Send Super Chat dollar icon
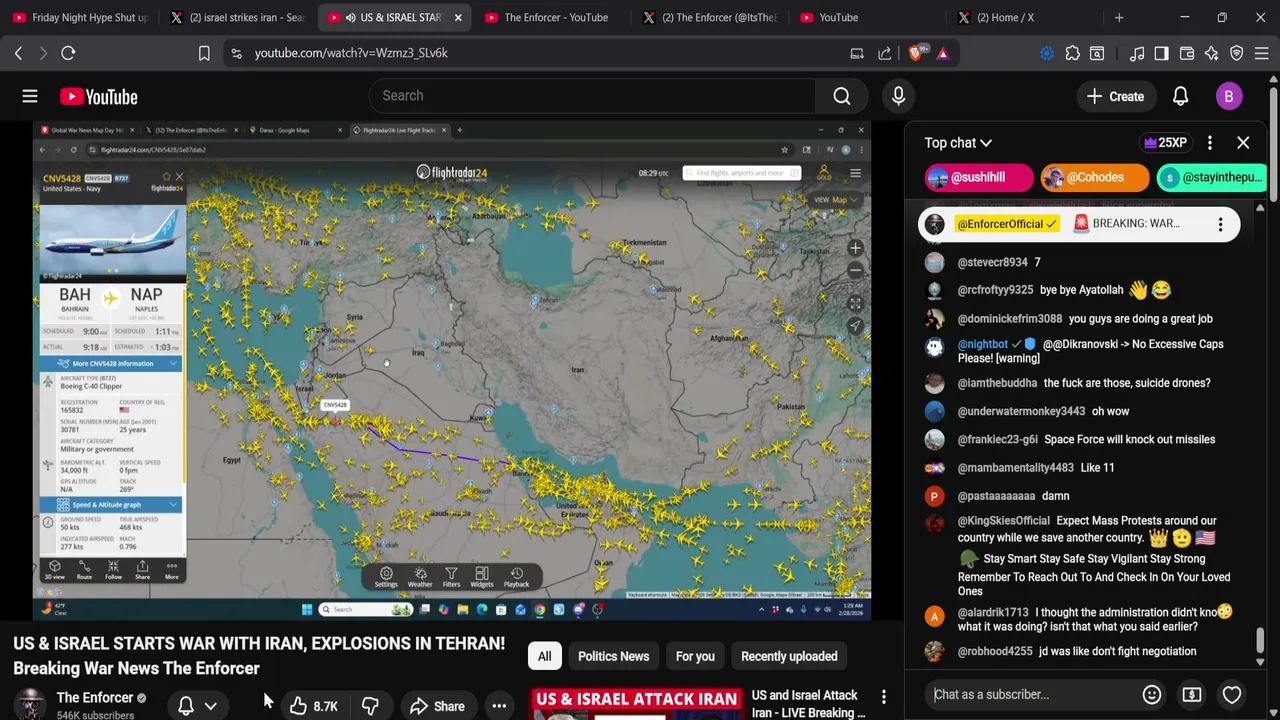 pyautogui.click(x=1192, y=694)
